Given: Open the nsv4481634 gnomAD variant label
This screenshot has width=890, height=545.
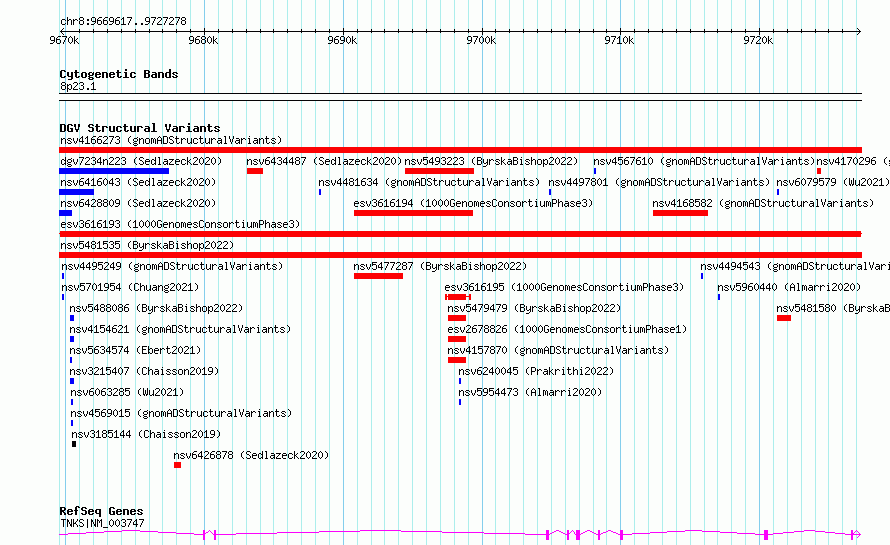Looking at the screenshot, I should coord(429,182).
